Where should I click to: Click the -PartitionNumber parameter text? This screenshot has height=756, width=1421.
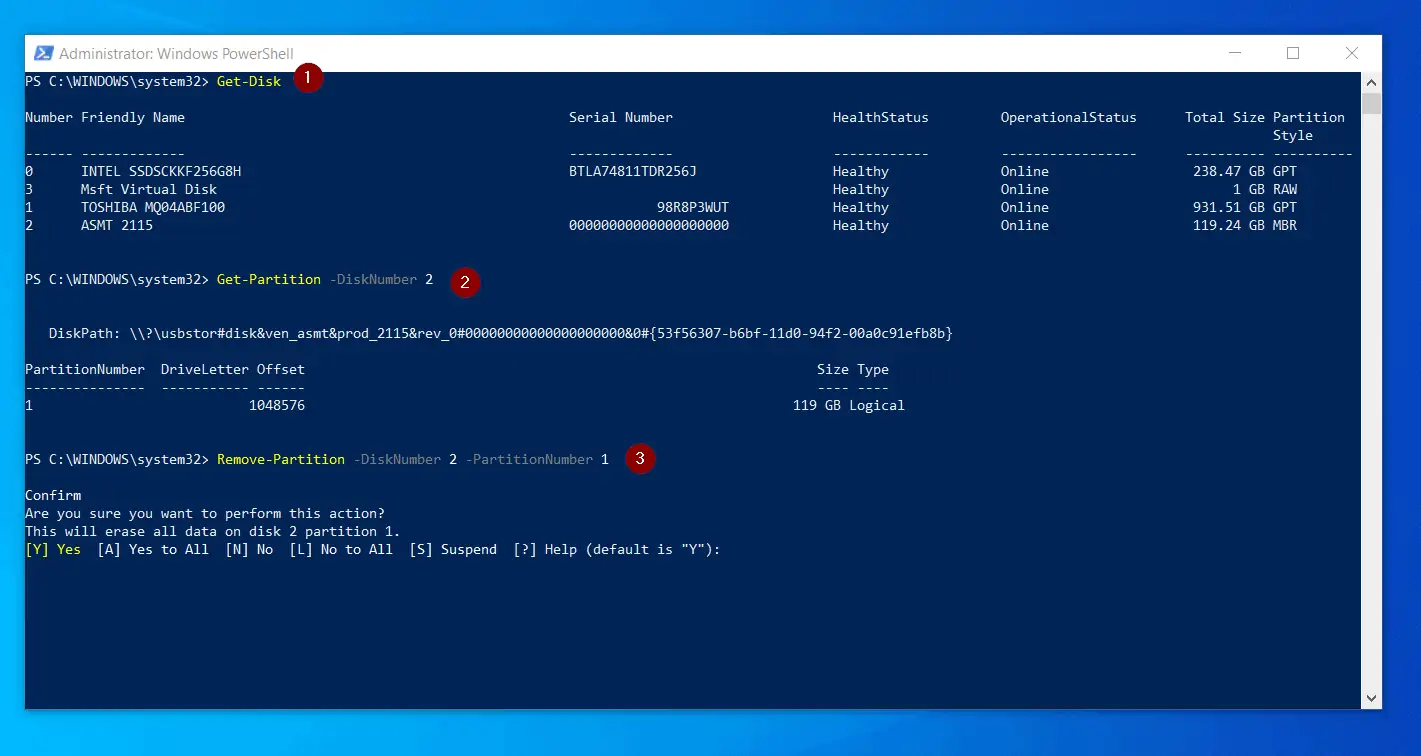pyautogui.click(x=529, y=459)
